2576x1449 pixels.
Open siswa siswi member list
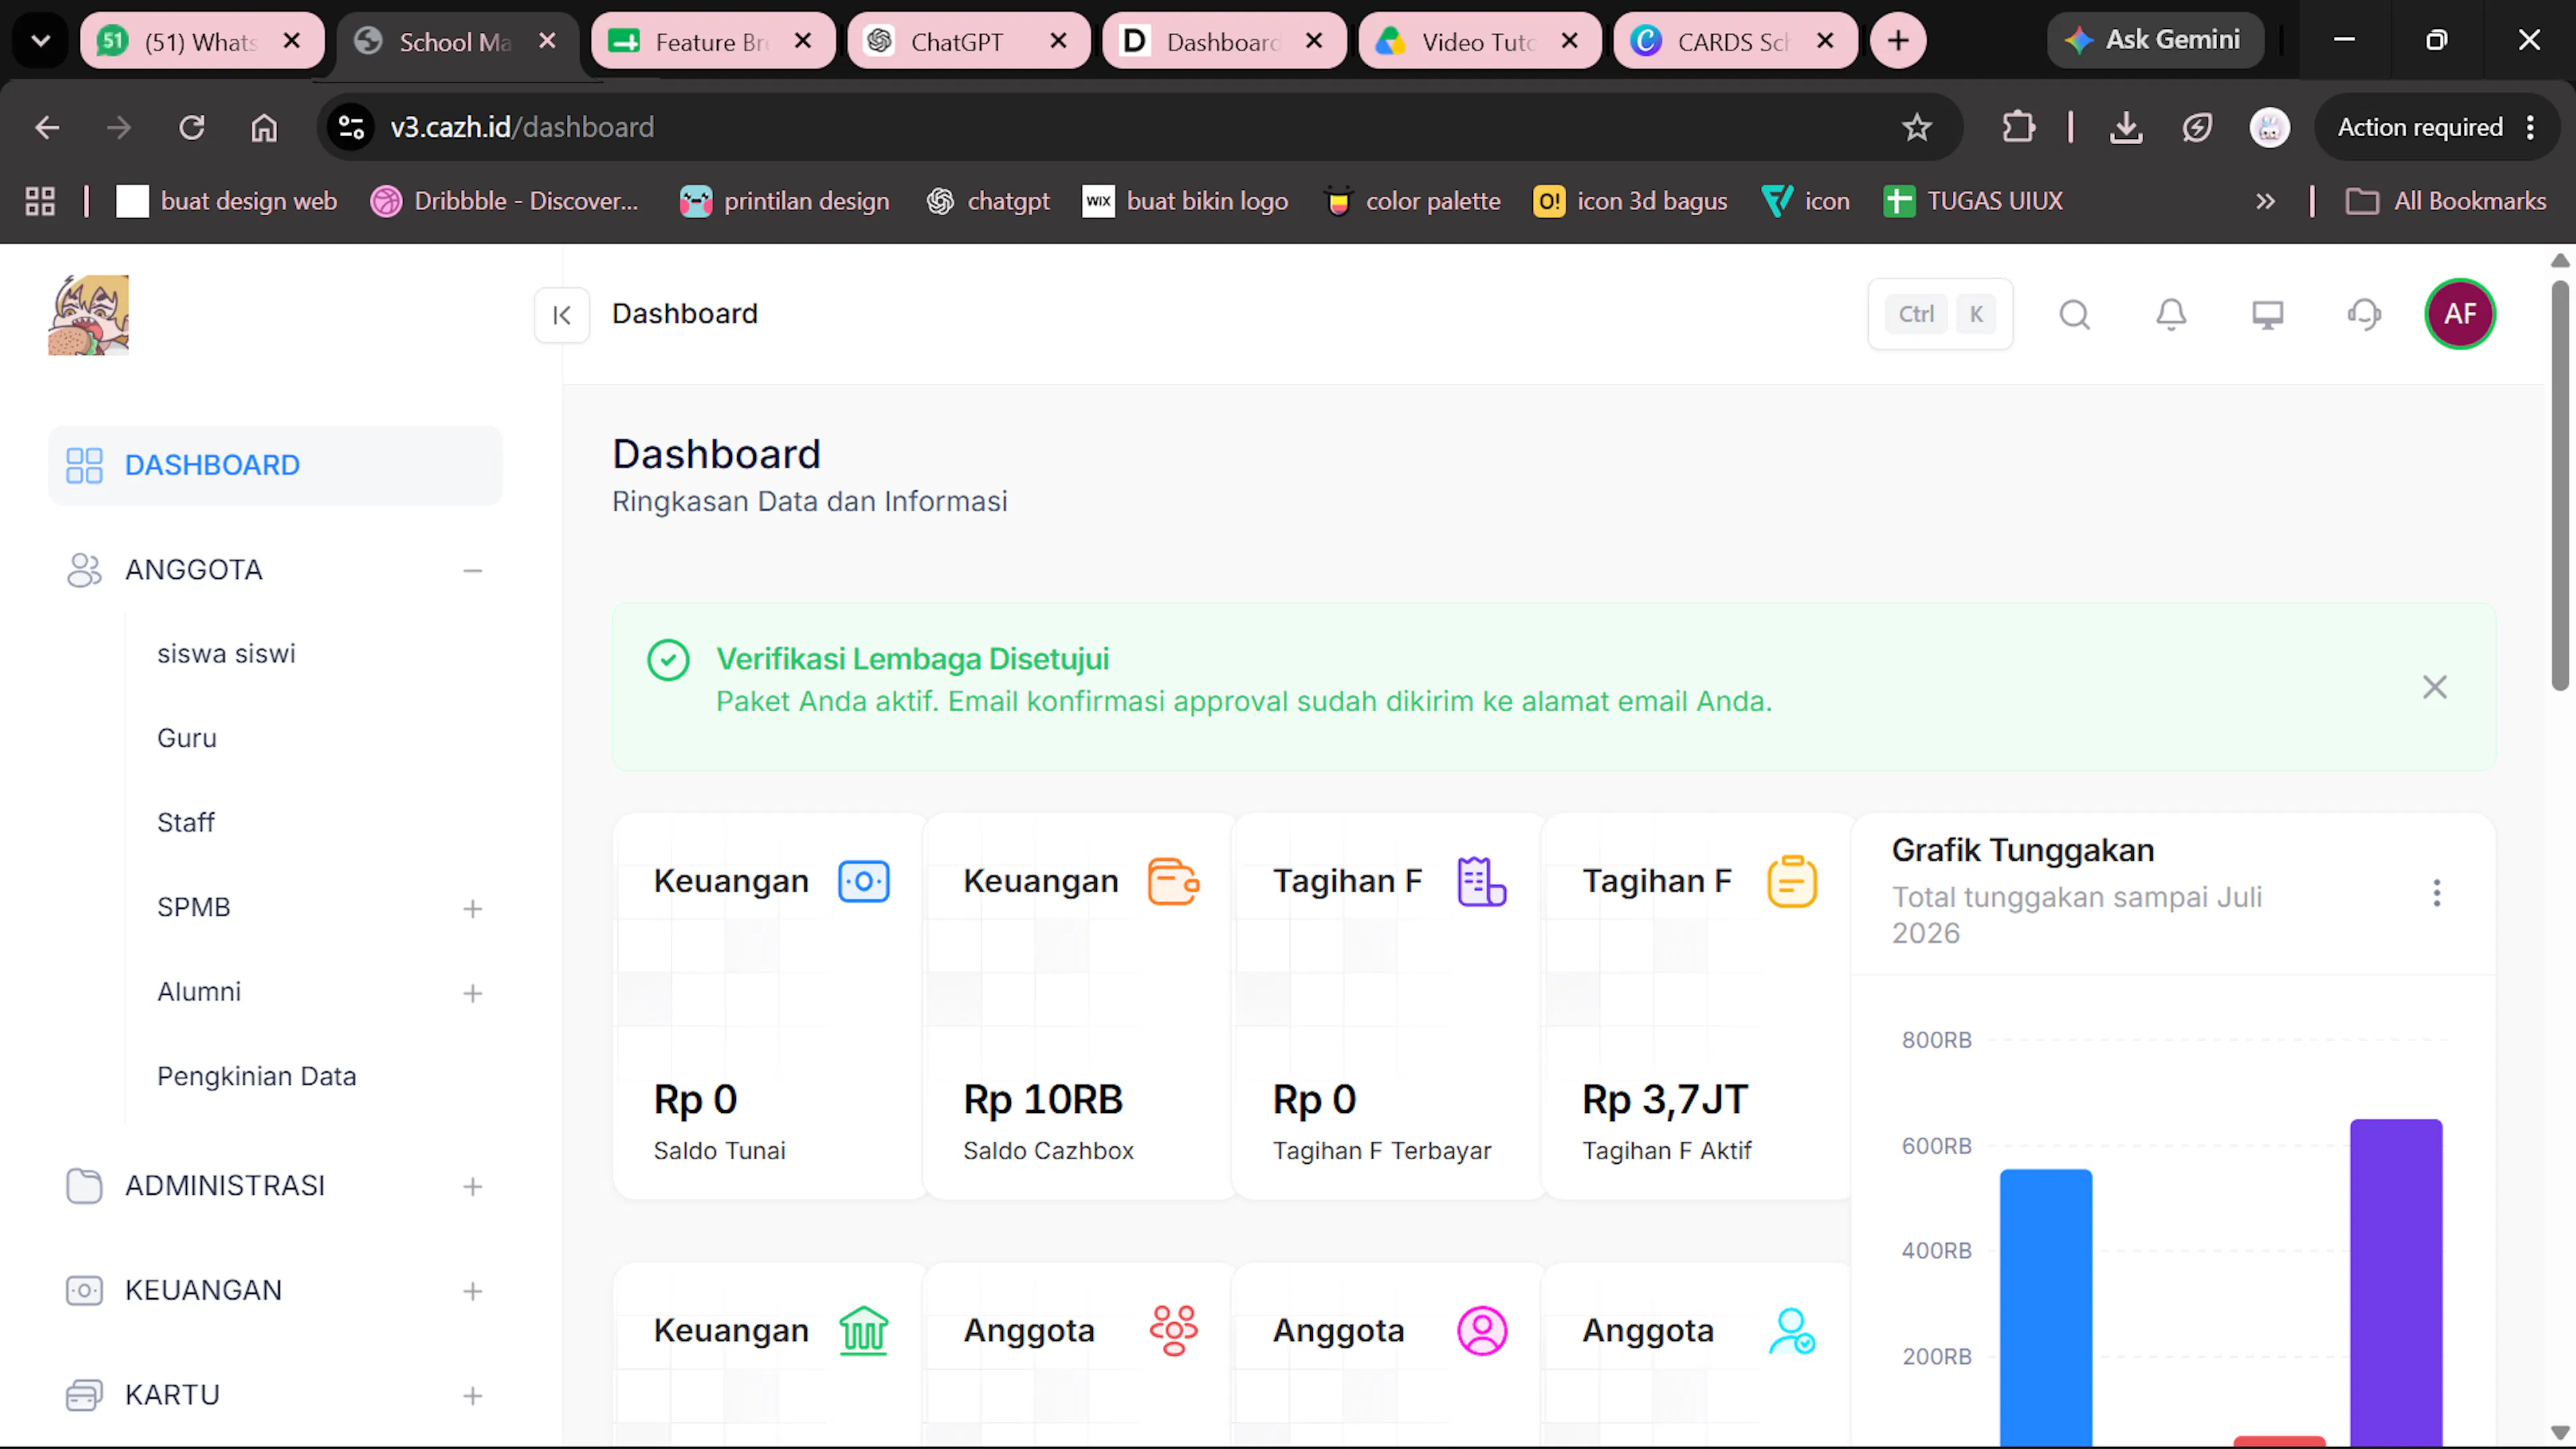coord(227,654)
